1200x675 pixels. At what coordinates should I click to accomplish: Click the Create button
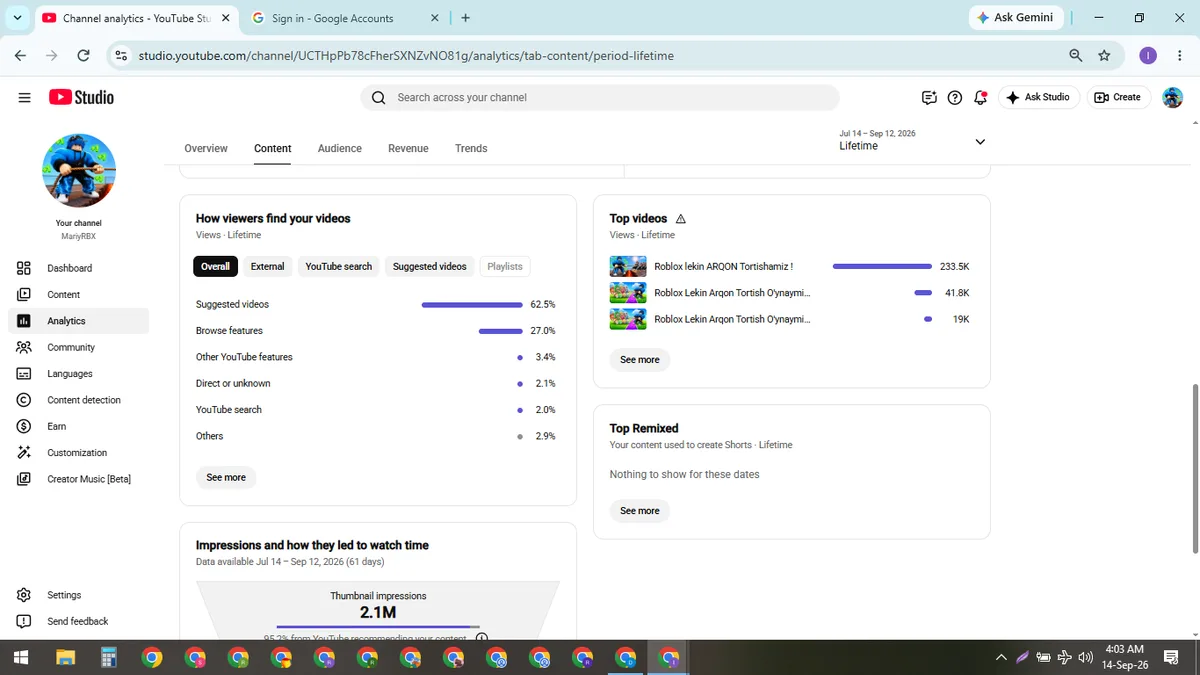pos(1117,97)
